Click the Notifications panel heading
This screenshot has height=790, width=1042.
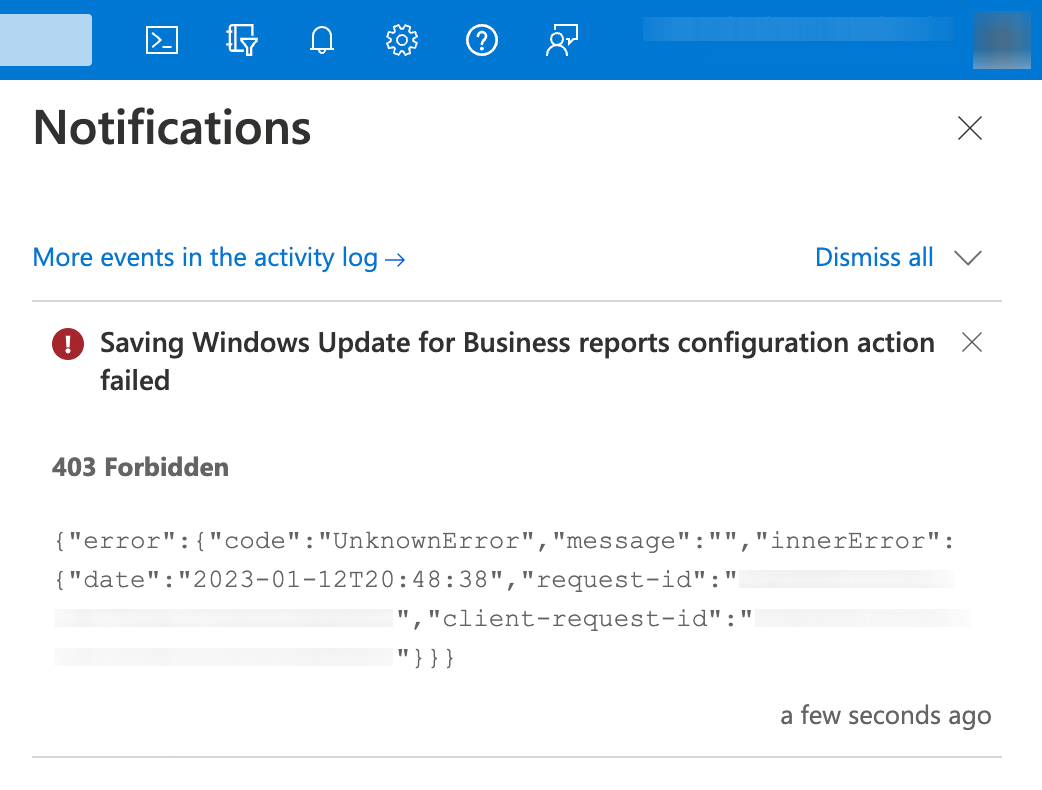[x=172, y=128]
